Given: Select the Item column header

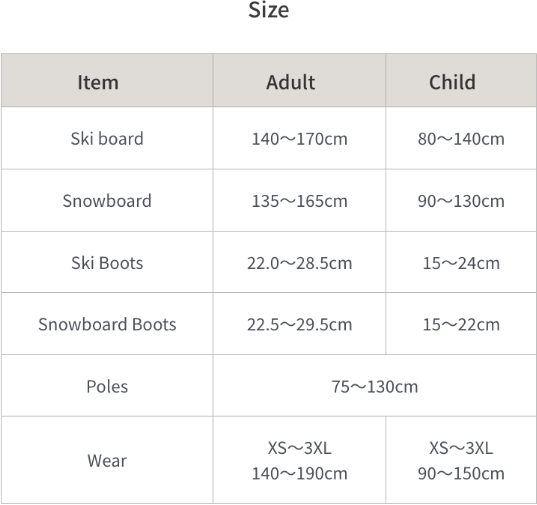Looking at the screenshot, I should coord(98,82).
